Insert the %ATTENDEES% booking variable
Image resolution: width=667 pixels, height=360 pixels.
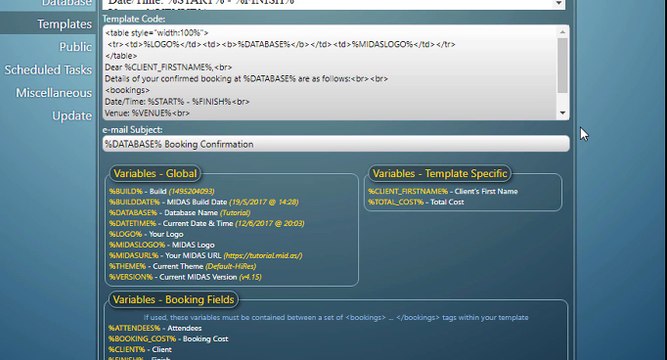coord(134,328)
